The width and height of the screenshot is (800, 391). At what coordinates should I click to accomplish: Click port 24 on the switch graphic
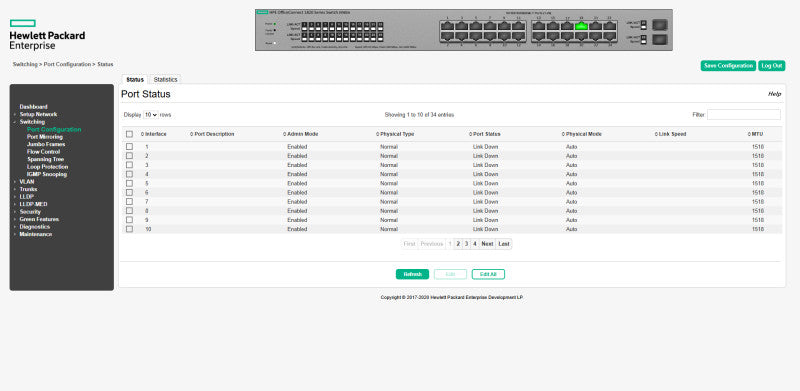pyautogui.click(x=610, y=36)
